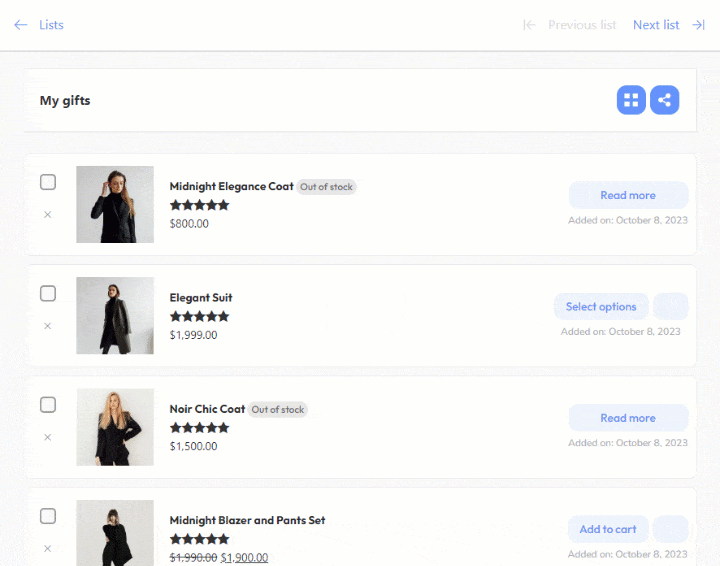Remove Elegant Suit with the X icon
This screenshot has height=566, width=720.
tap(47, 326)
